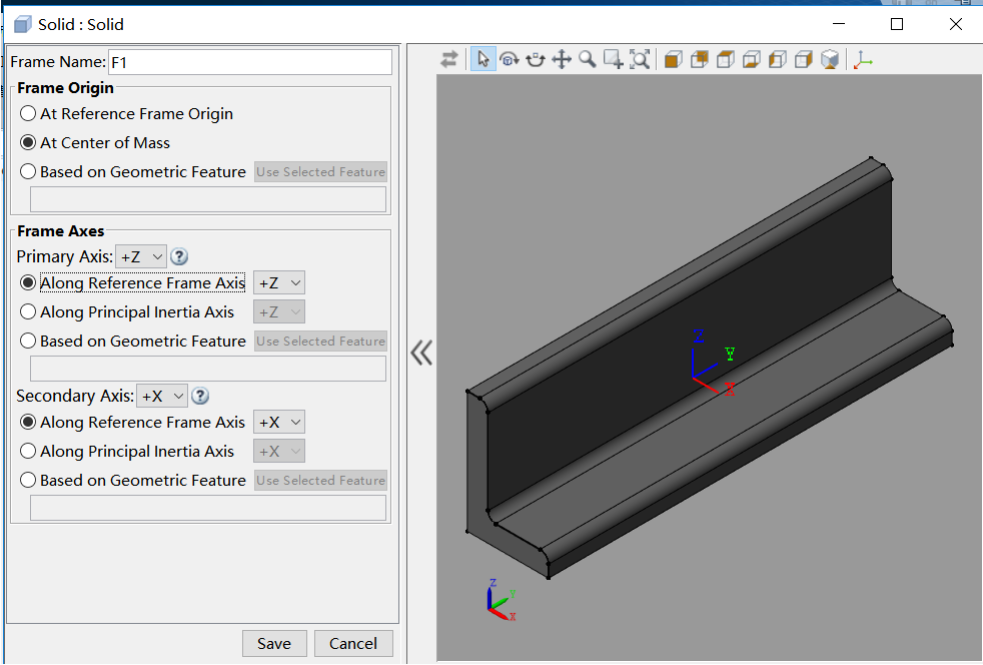
Task: Switch to top view cube icon
Action: pos(725,60)
